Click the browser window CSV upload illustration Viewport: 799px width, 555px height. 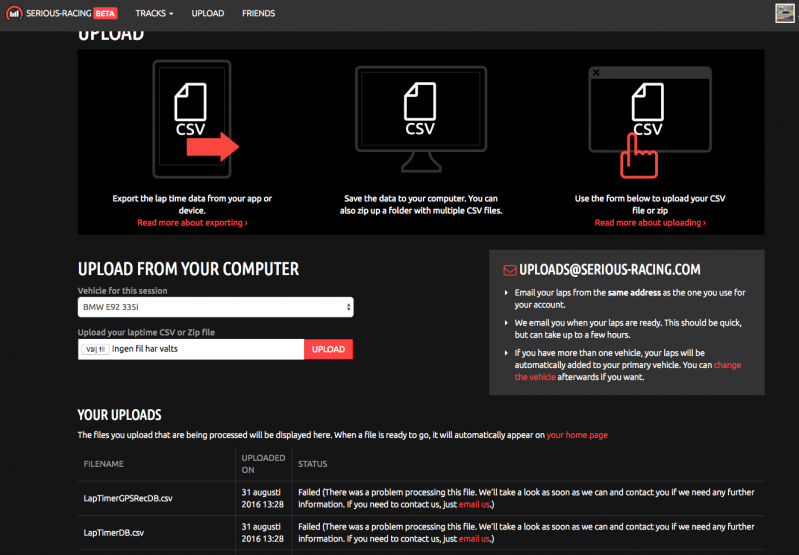point(650,122)
